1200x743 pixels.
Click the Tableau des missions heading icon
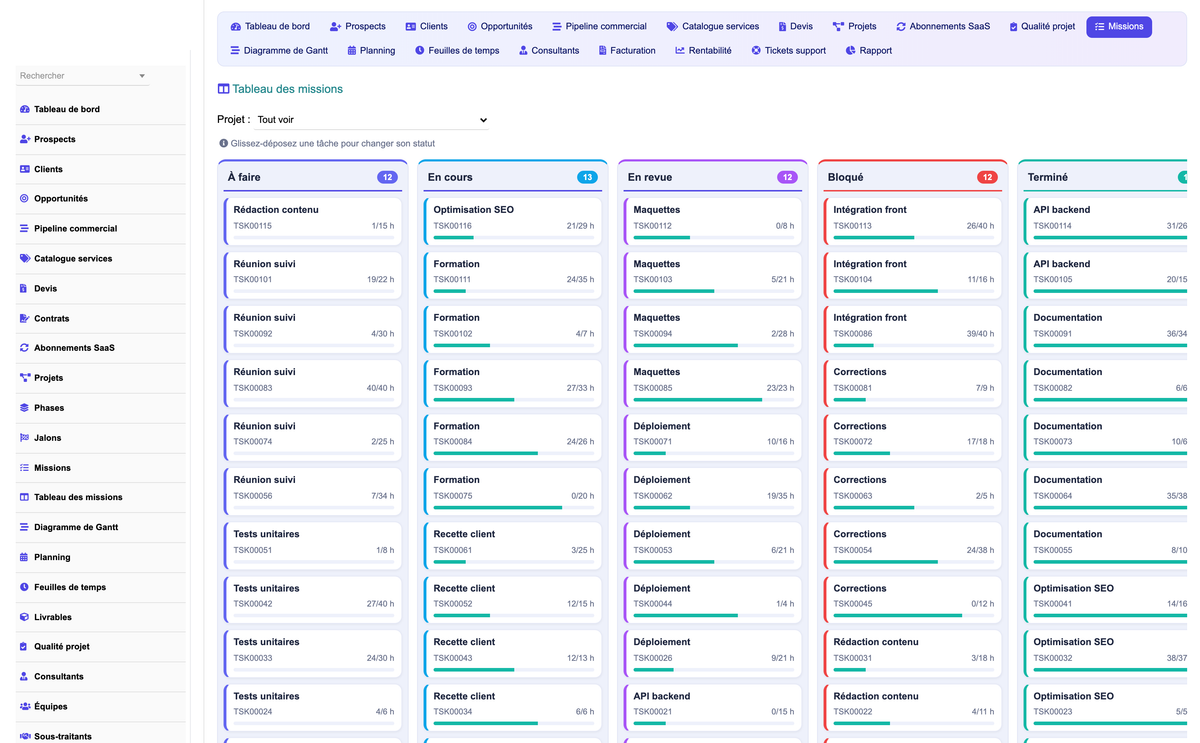pos(223,89)
